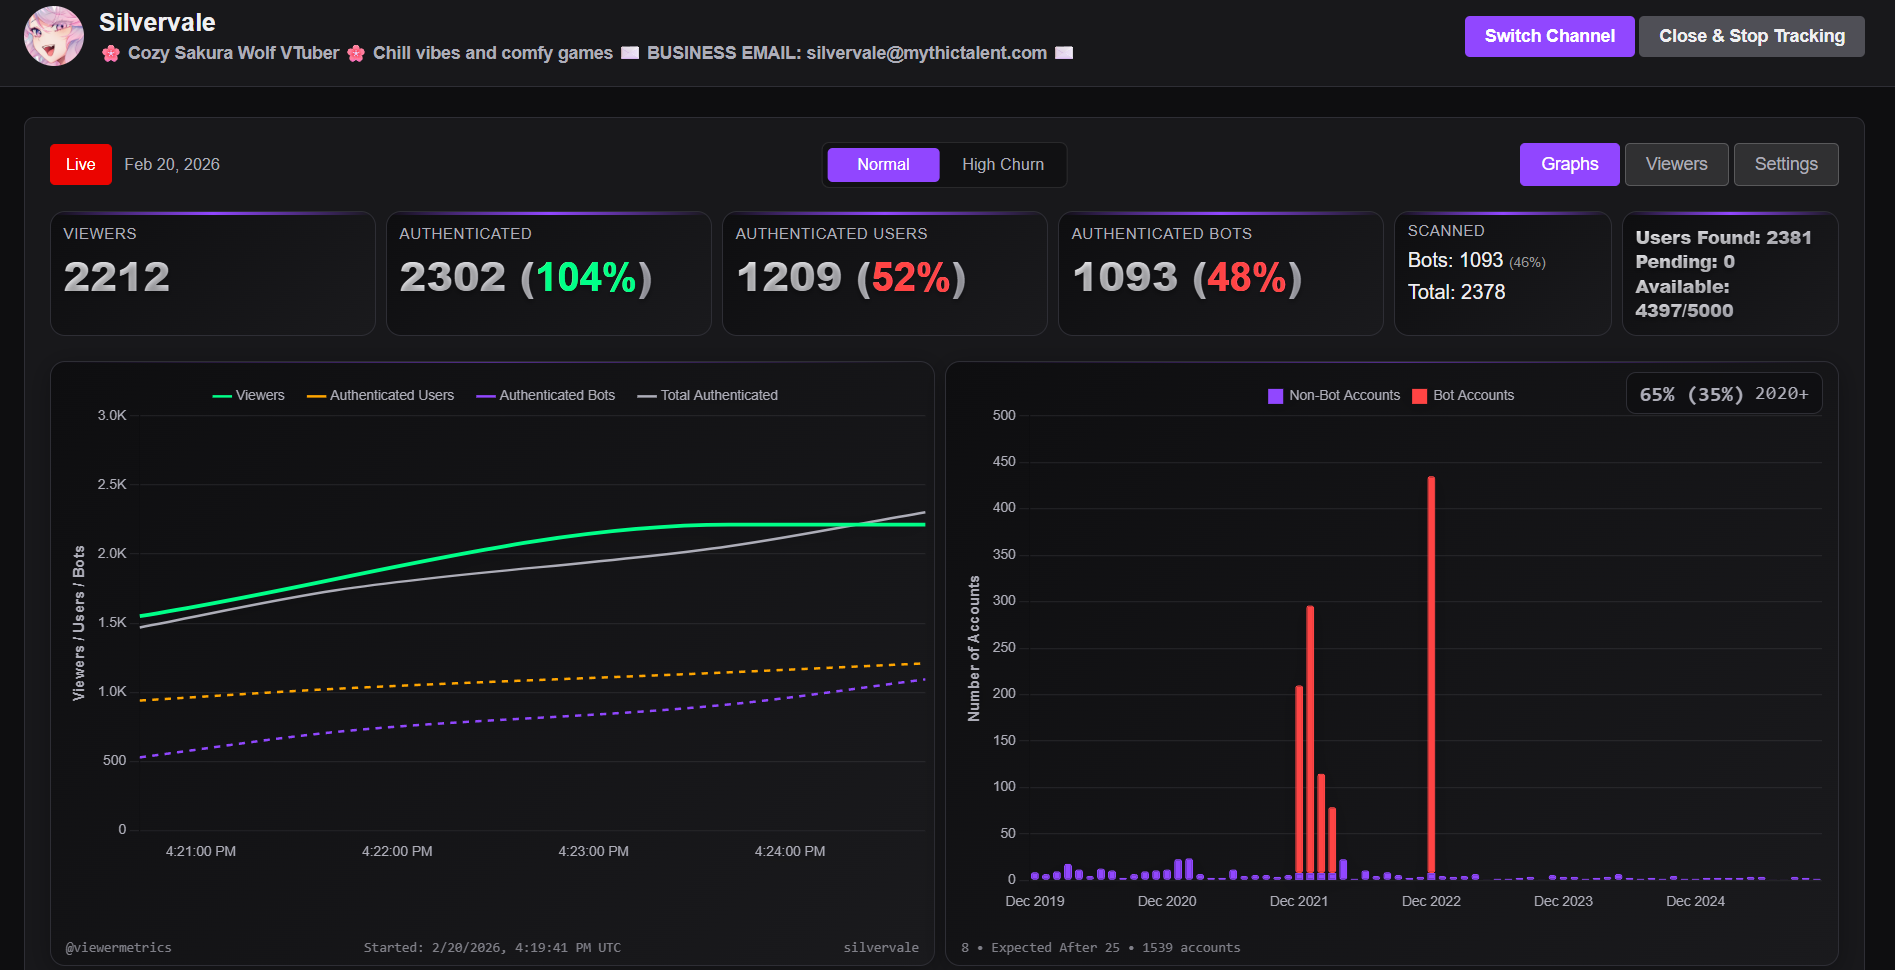This screenshot has width=1896, height=970.
Task: Click Close & Stop Tracking button
Action: [x=1751, y=36]
